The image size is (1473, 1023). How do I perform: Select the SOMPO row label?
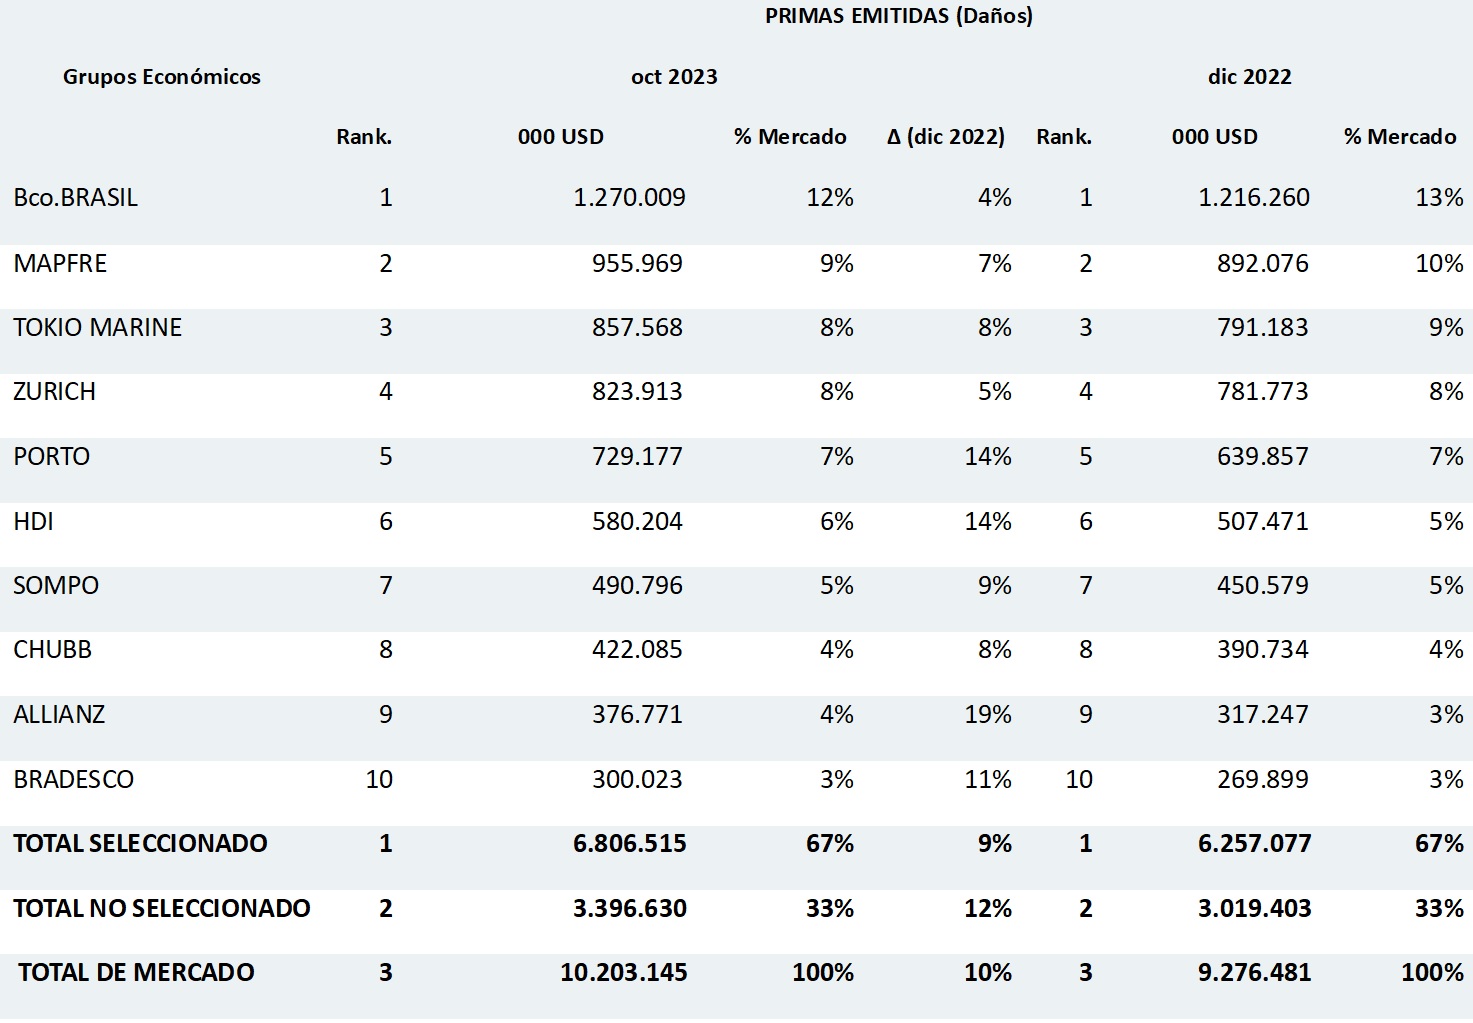point(56,586)
